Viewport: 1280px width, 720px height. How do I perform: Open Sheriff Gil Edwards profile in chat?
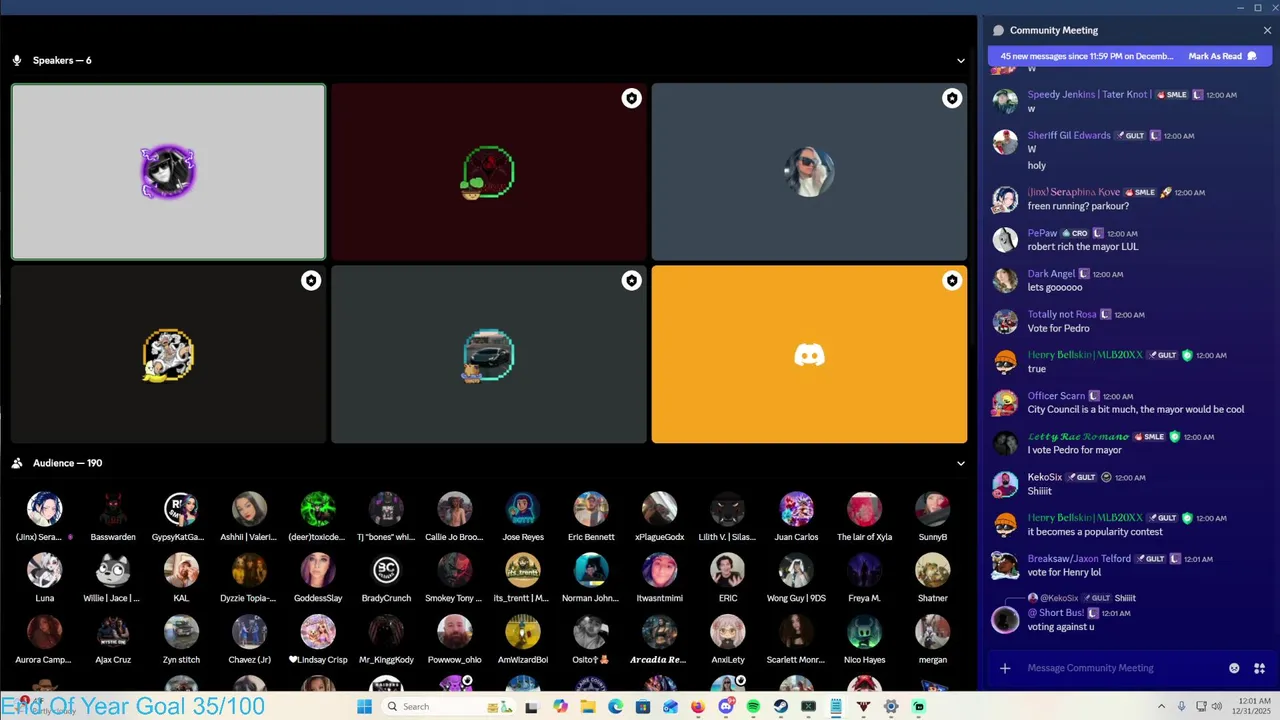1069,135
